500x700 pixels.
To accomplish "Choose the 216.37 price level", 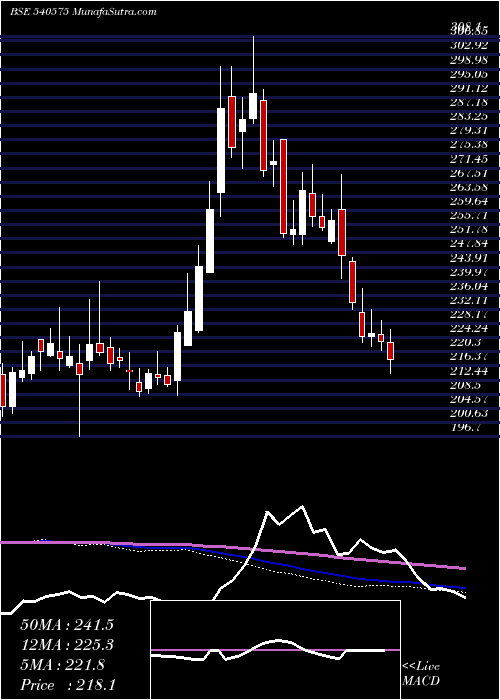I will point(470,357).
